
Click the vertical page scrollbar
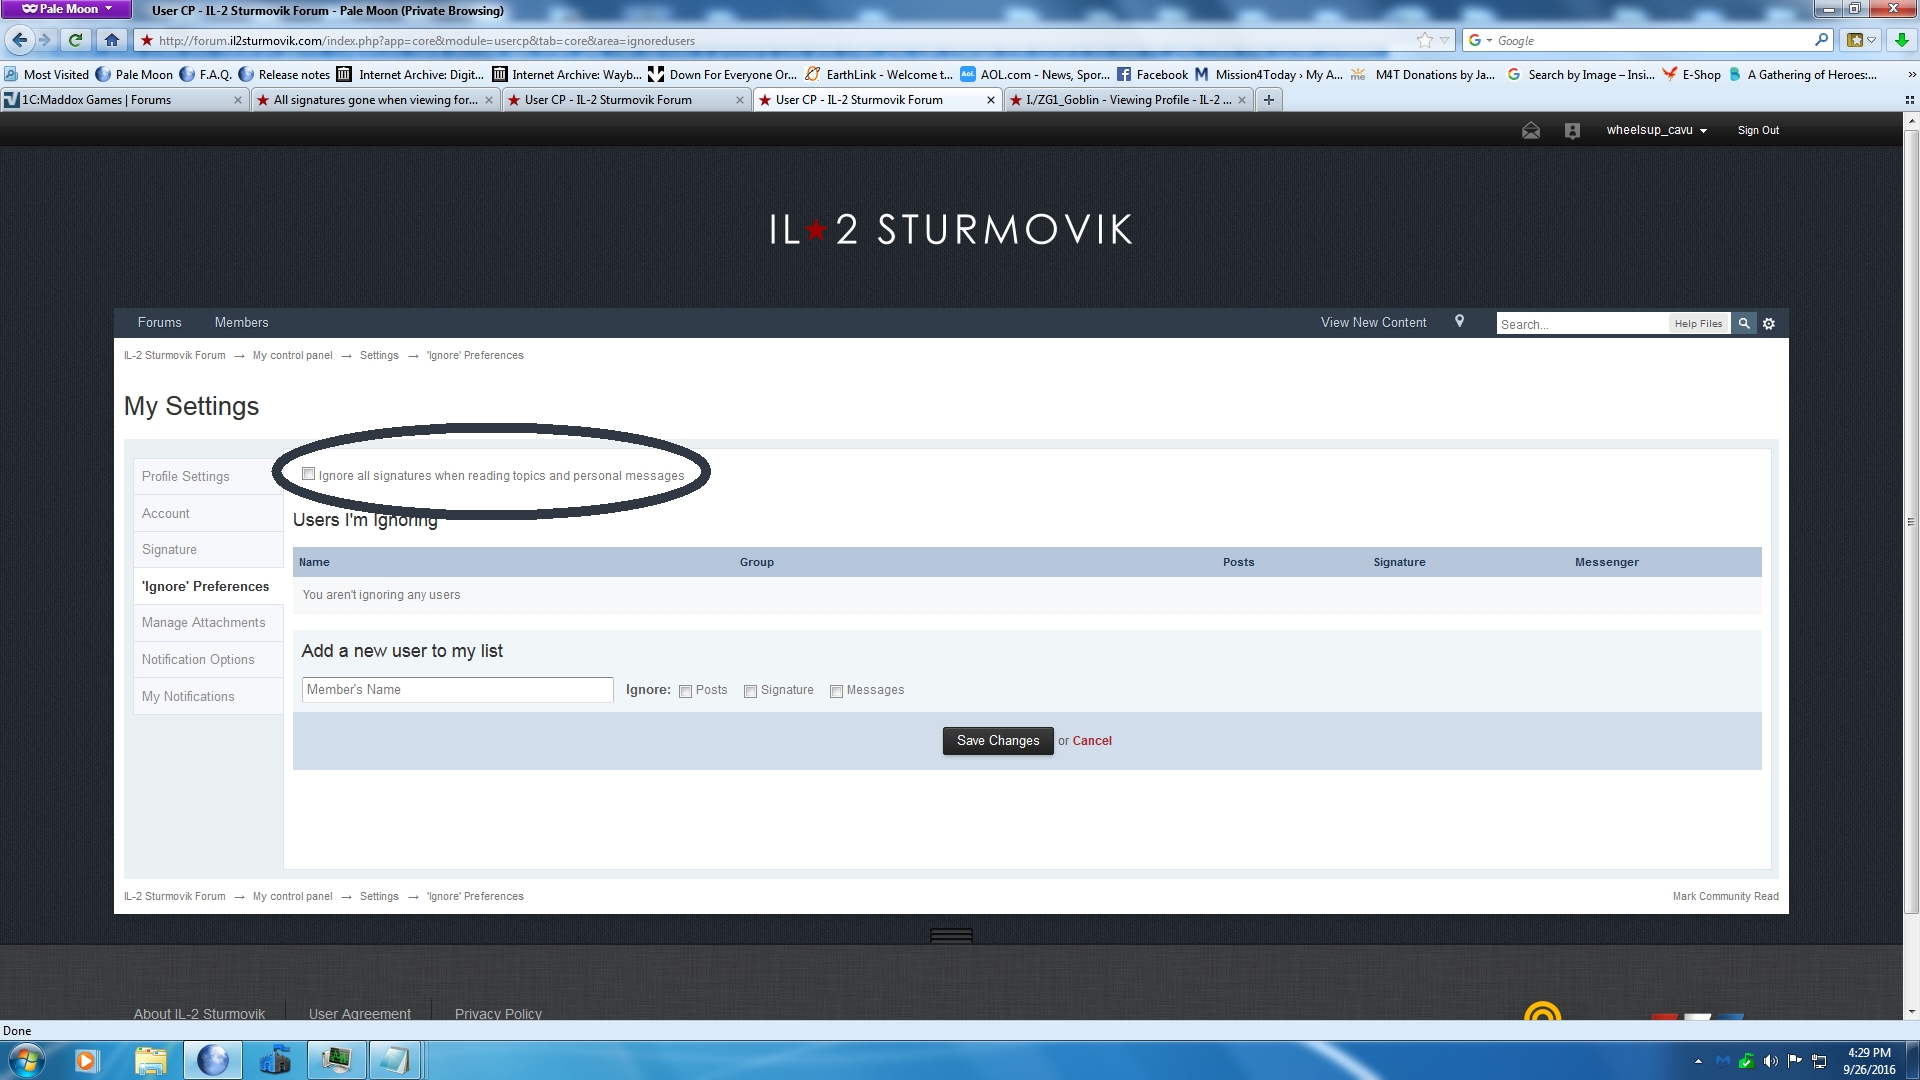(1911, 520)
